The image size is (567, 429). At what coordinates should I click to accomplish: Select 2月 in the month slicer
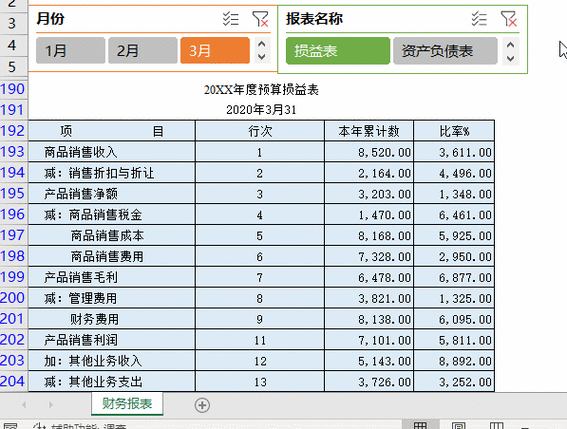point(143,51)
